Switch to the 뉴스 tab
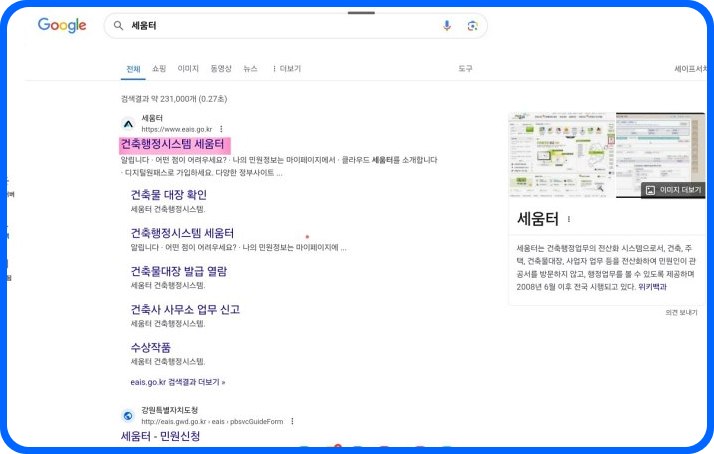714x454 pixels. 250,69
